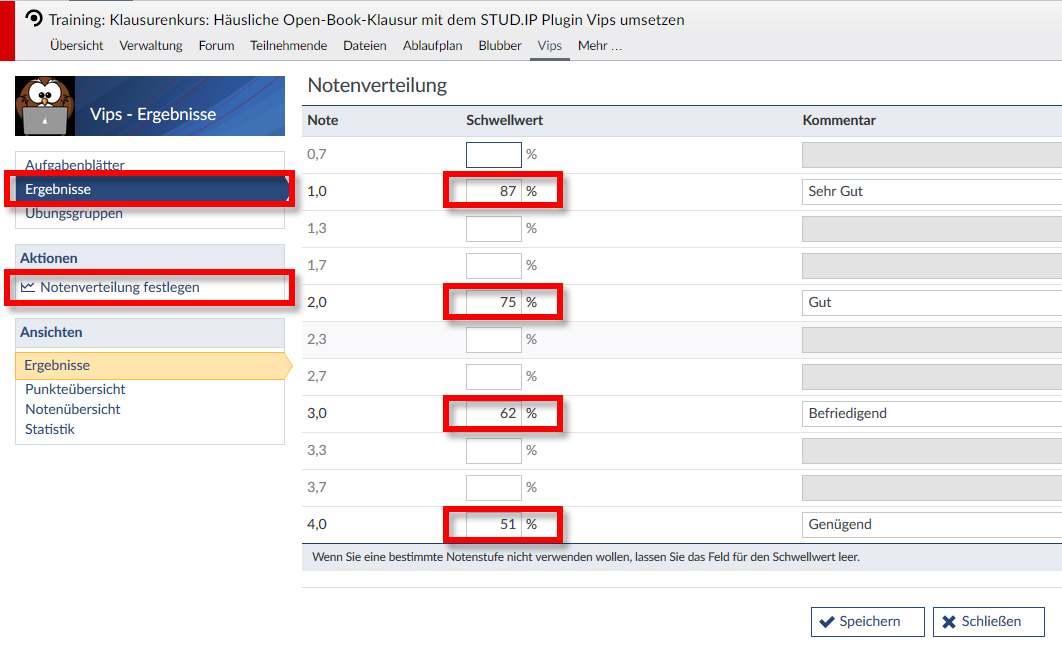
Task: Save the grade distribution with Speichern
Action: pyautogui.click(x=868, y=622)
